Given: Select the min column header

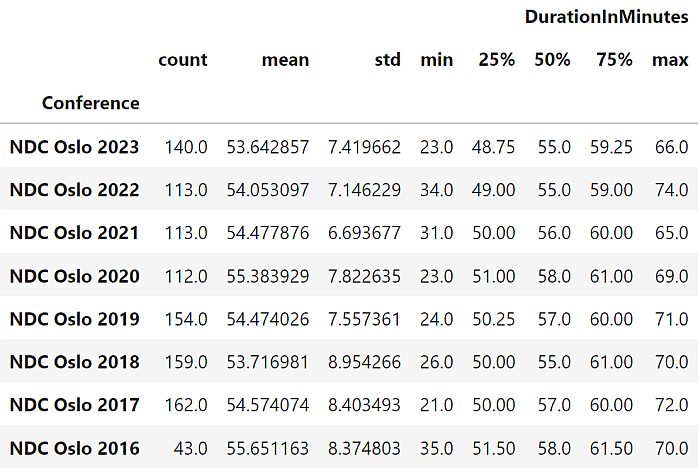Looking at the screenshot, I should (437, 60).
